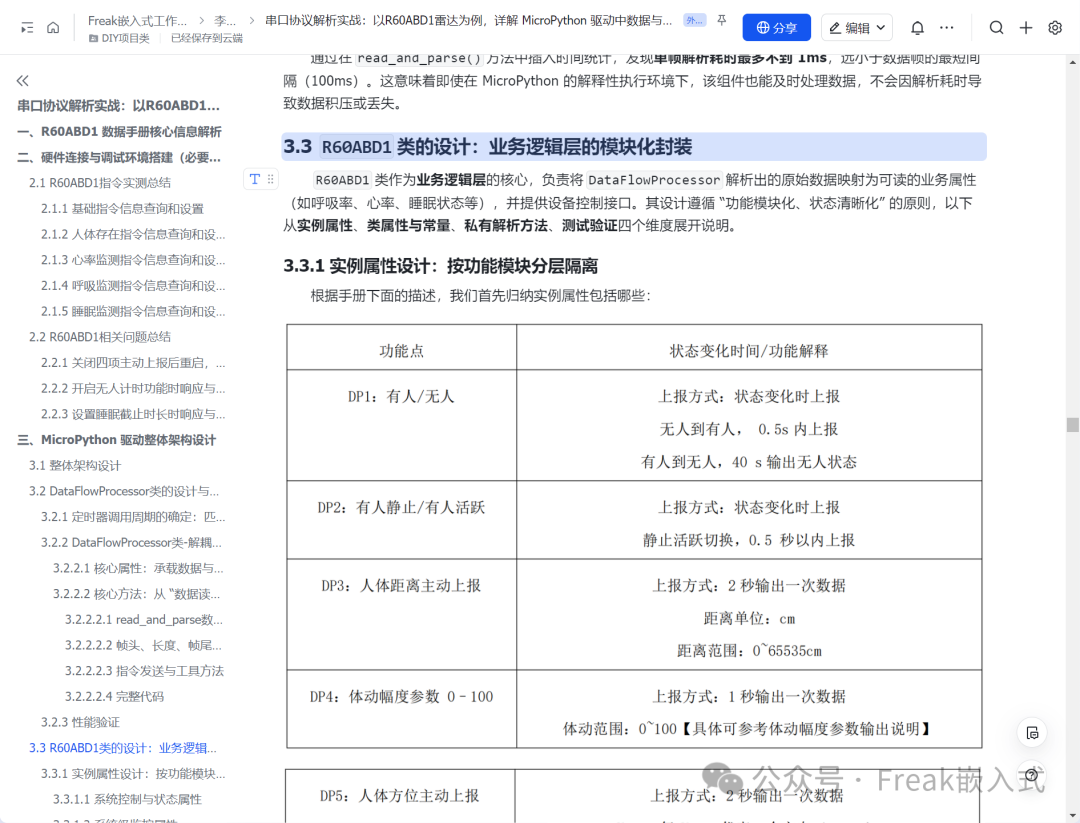
Task: Open the more options ellipsis menu
Action: tap(947, 28)
